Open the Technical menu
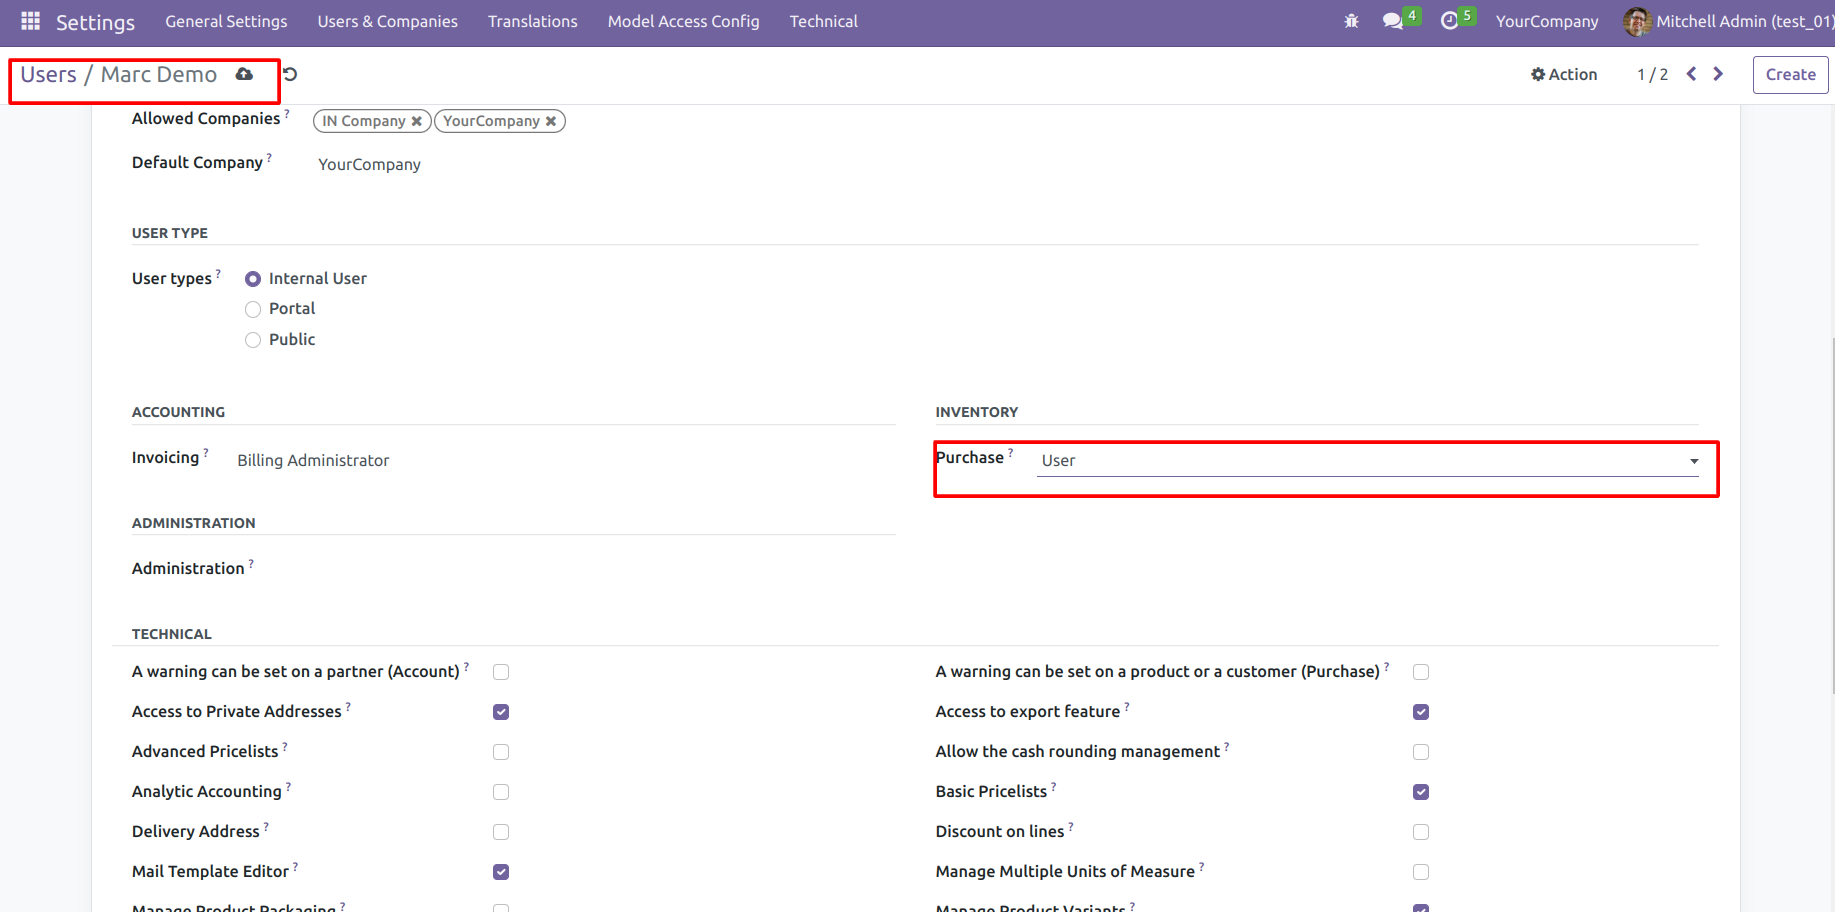The image size is (1835, 912). click(x=823, y=21)
